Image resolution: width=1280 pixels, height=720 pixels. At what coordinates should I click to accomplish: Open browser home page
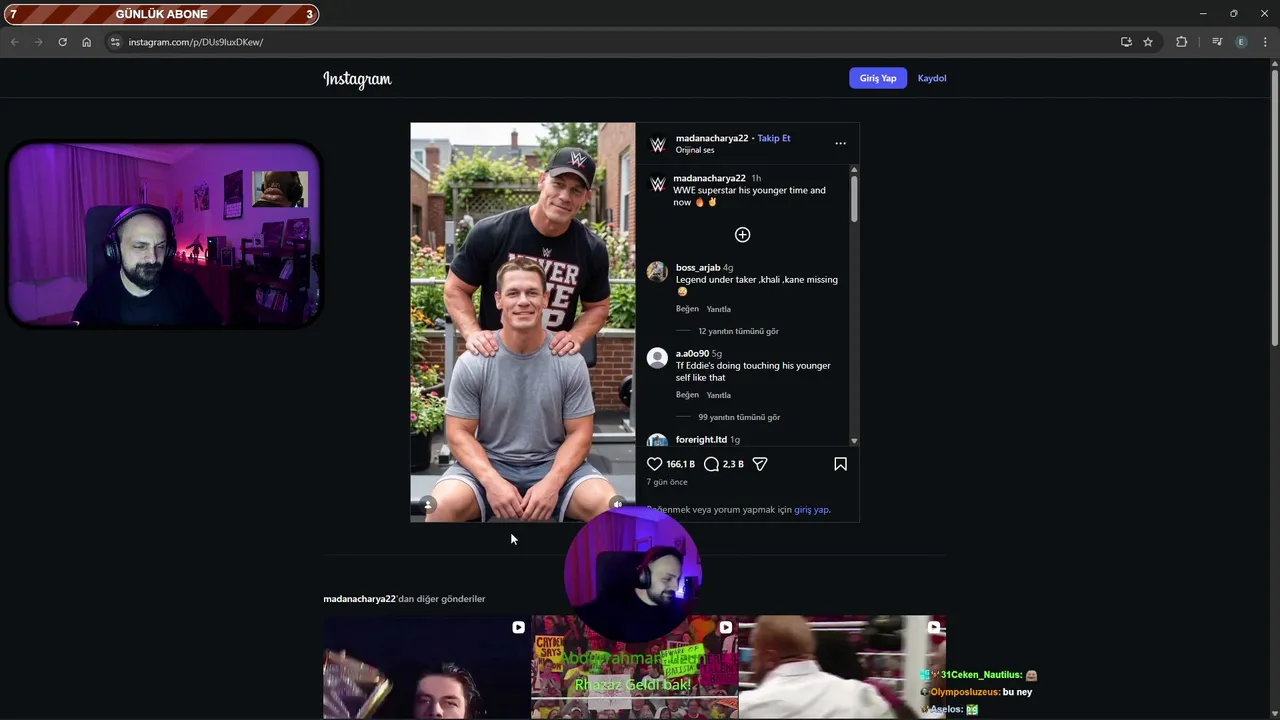tap(86, 42)
